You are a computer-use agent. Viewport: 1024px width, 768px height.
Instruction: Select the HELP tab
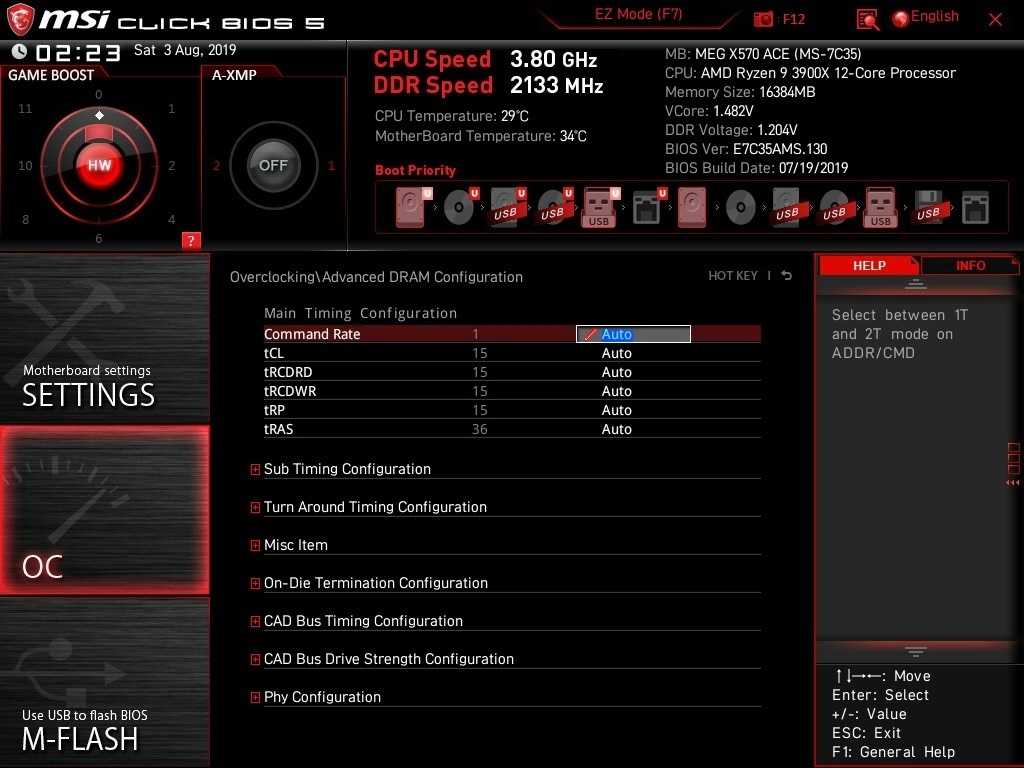[869, 266]
